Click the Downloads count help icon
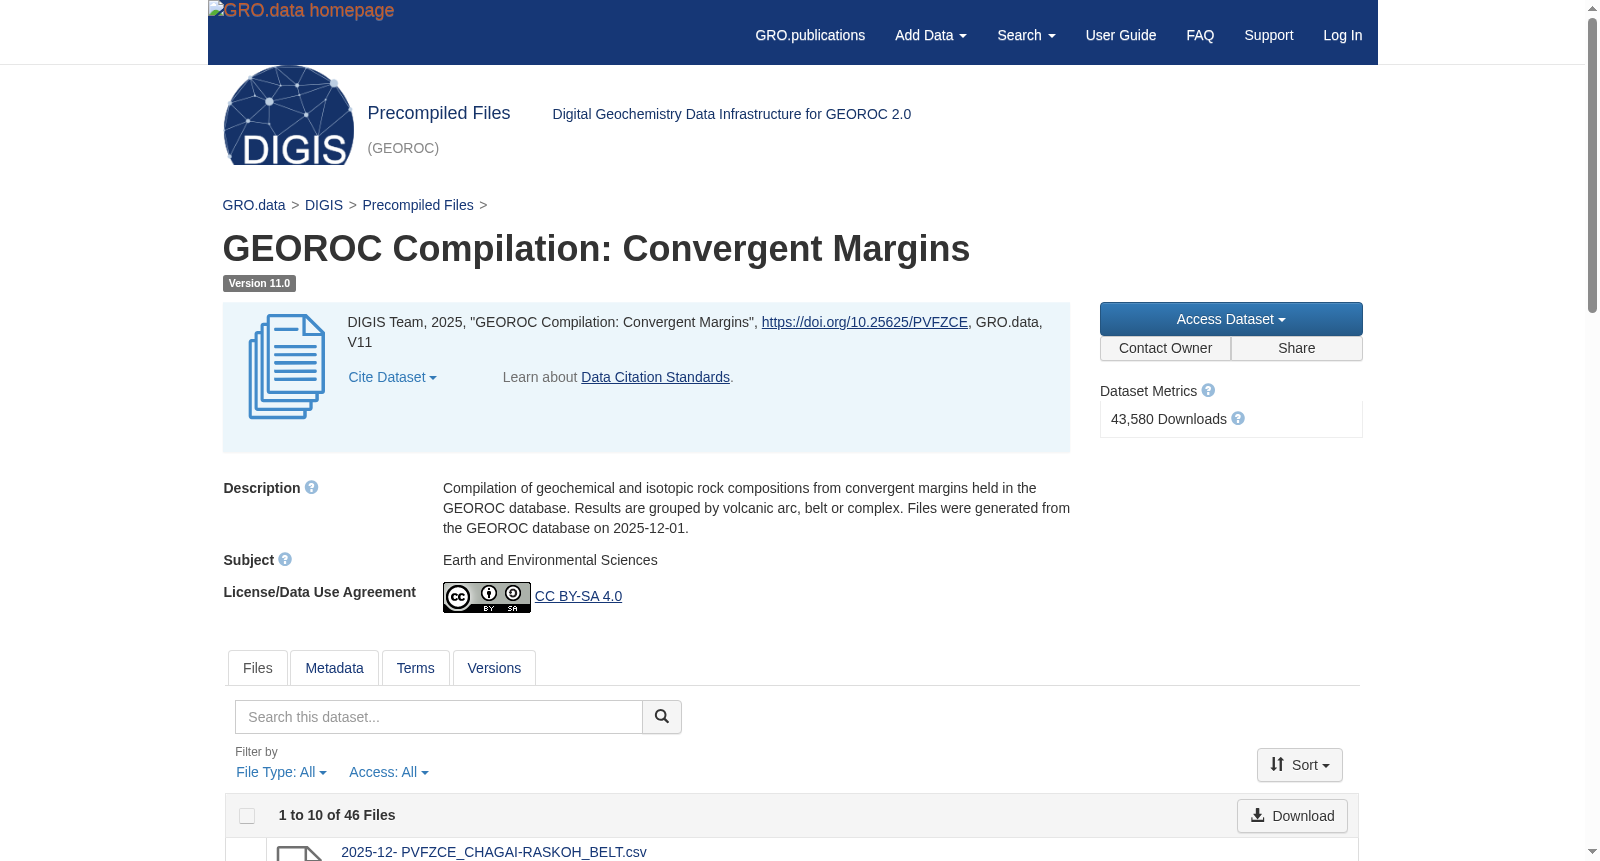This screenshot has height=861, width=1600. [1238, 418]
